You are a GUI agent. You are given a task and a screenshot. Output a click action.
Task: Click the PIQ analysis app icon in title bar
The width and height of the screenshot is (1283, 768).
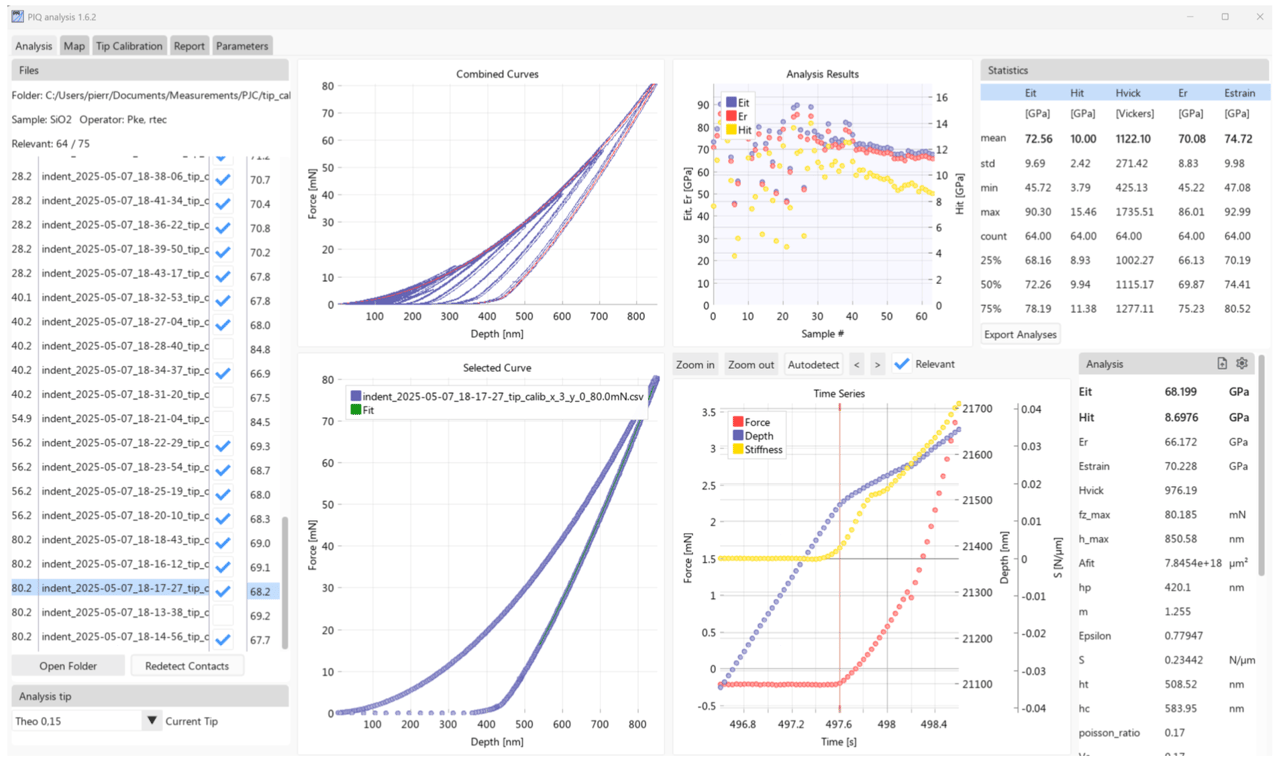[x=18, y=17]
